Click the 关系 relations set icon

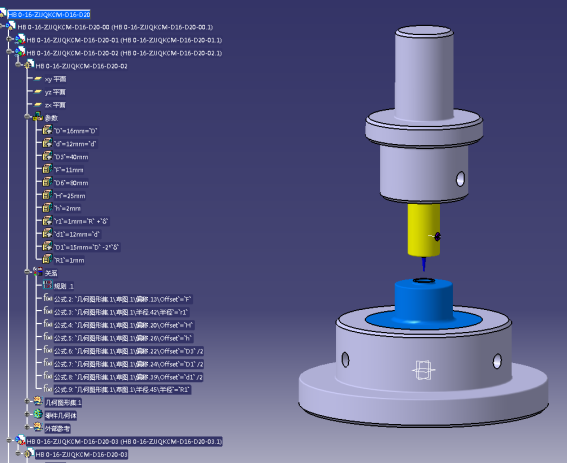[x=38, y=272]
